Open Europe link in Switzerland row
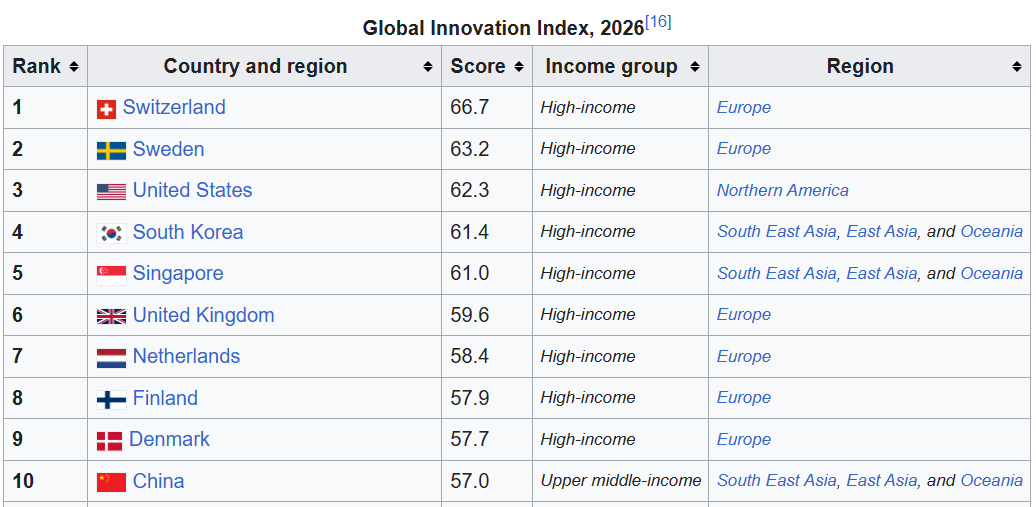 tap(743, 107)
